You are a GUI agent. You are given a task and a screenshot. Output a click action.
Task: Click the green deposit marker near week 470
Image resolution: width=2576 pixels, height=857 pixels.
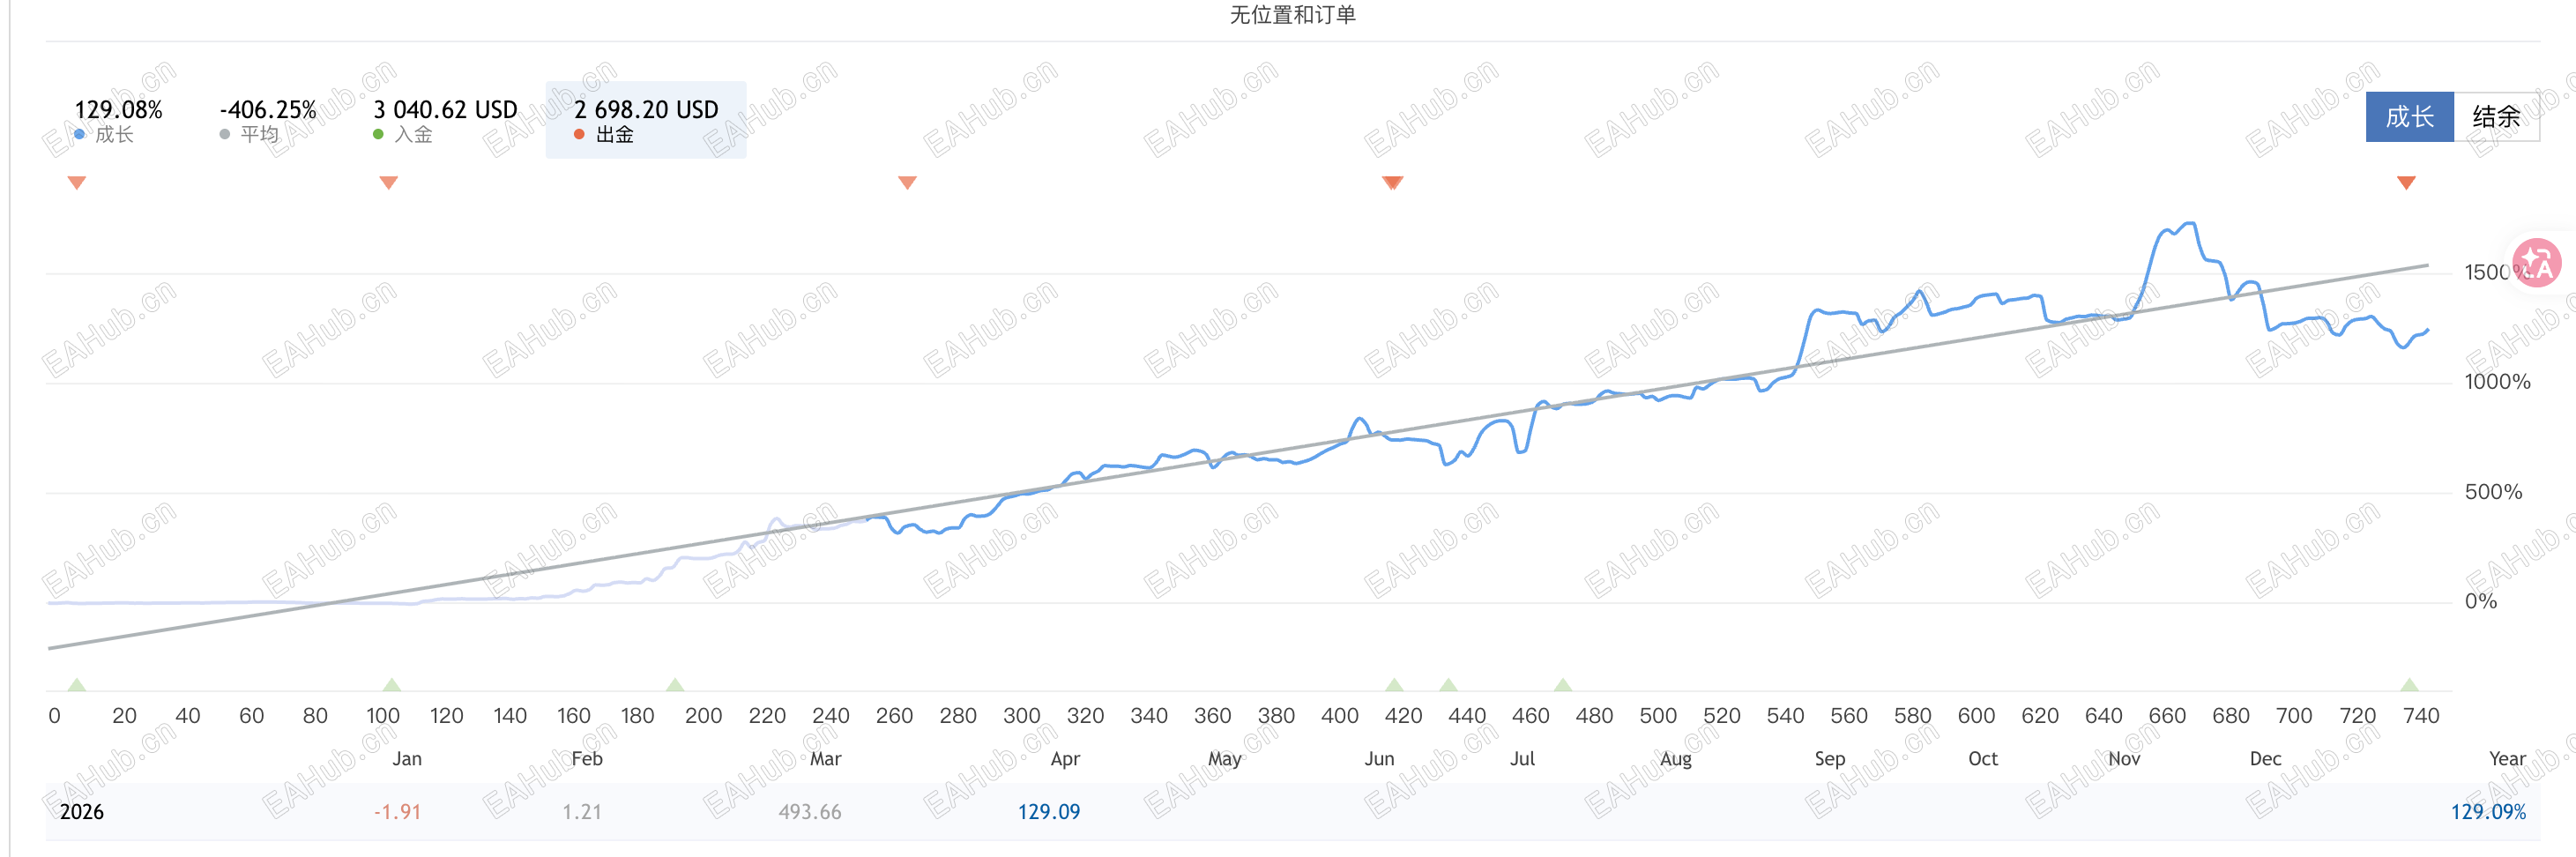tap(1563, 685)
